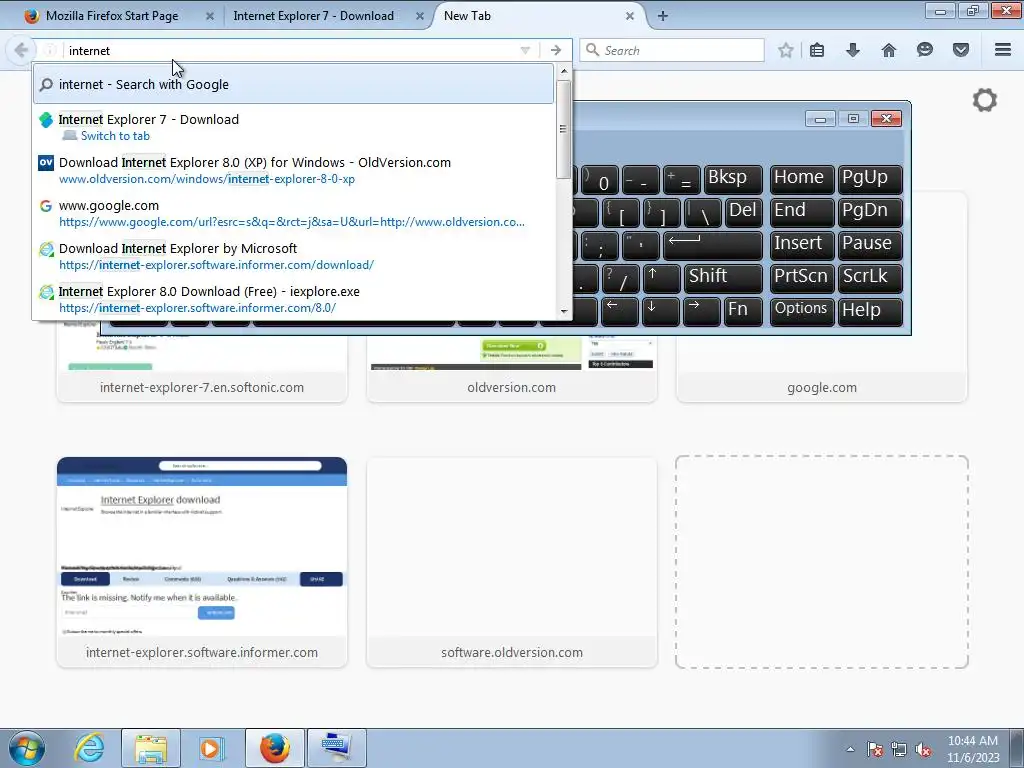Click the suggestion list scroll down arrow

(x=564, y=312)
